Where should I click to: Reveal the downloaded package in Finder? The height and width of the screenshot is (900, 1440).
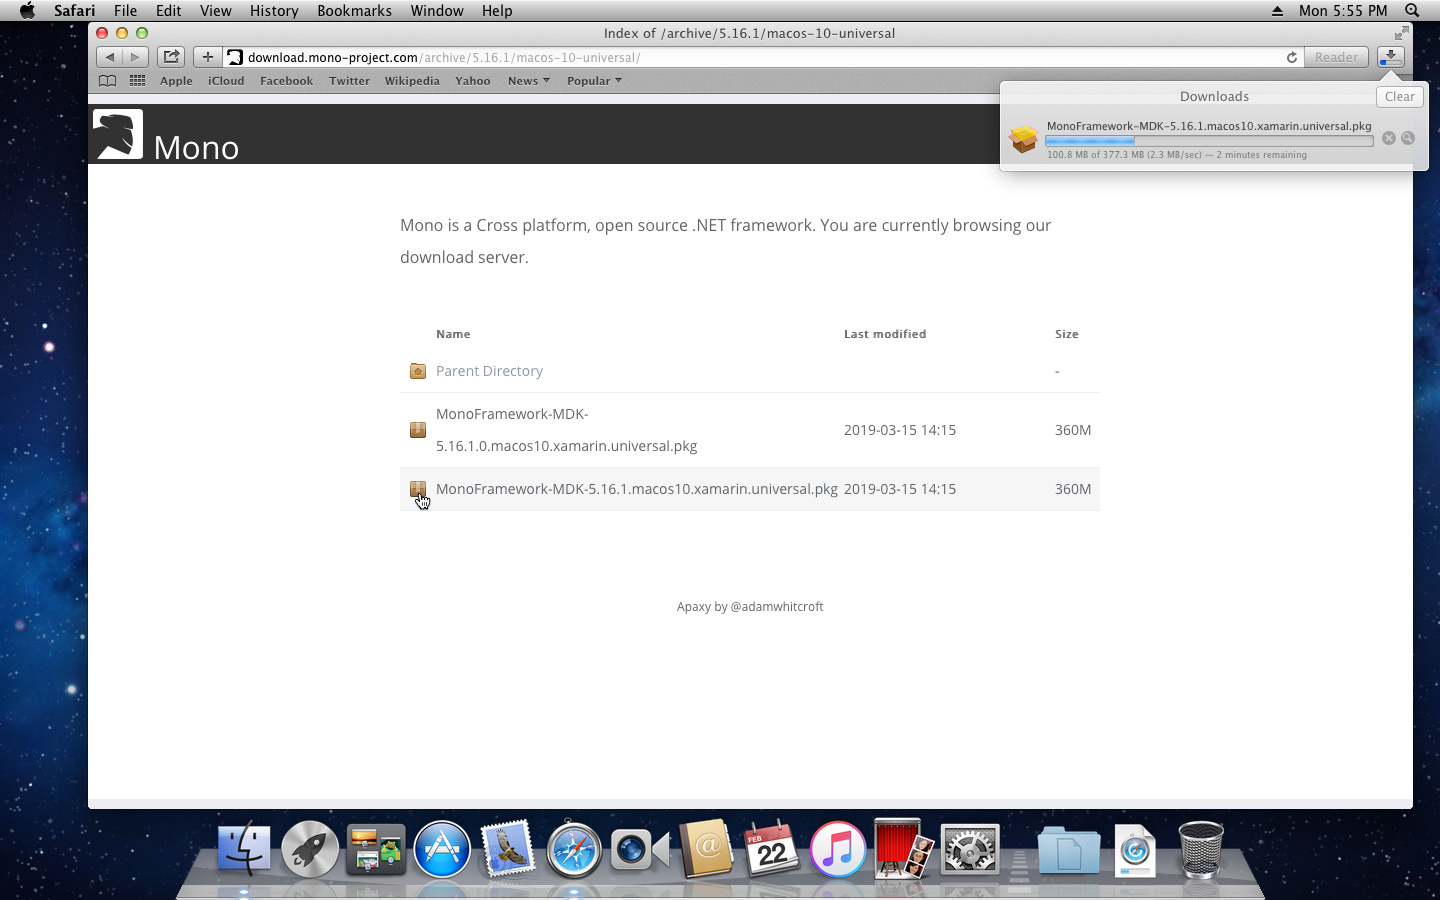pyautogui.click(x=1408, y=138)
